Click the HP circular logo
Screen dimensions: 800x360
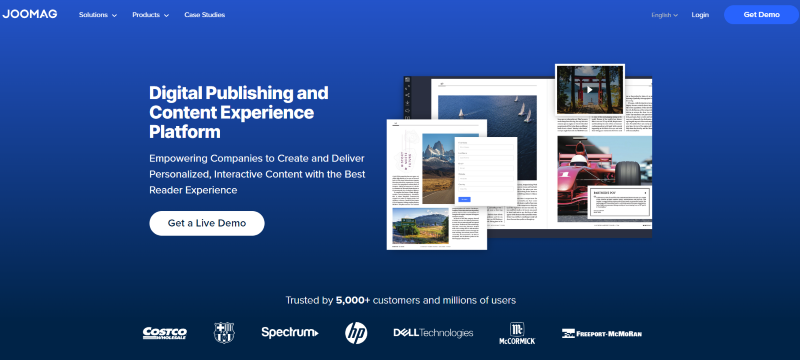(356, 333)
